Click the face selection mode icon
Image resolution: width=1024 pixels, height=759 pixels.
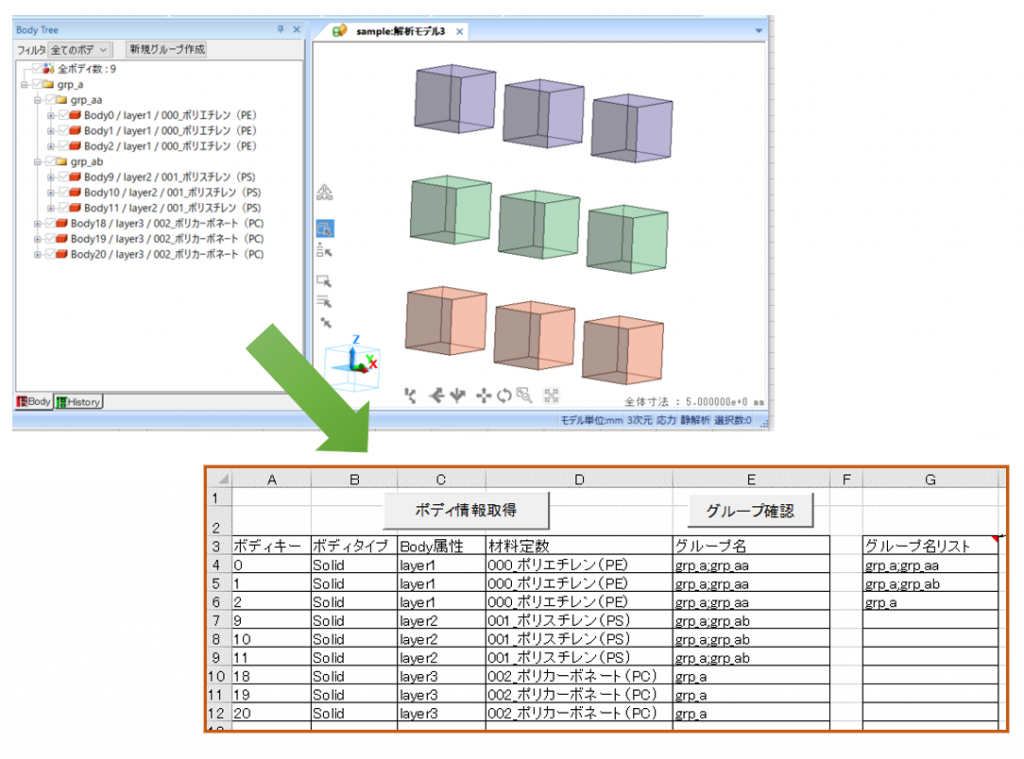tap(325, 281)
